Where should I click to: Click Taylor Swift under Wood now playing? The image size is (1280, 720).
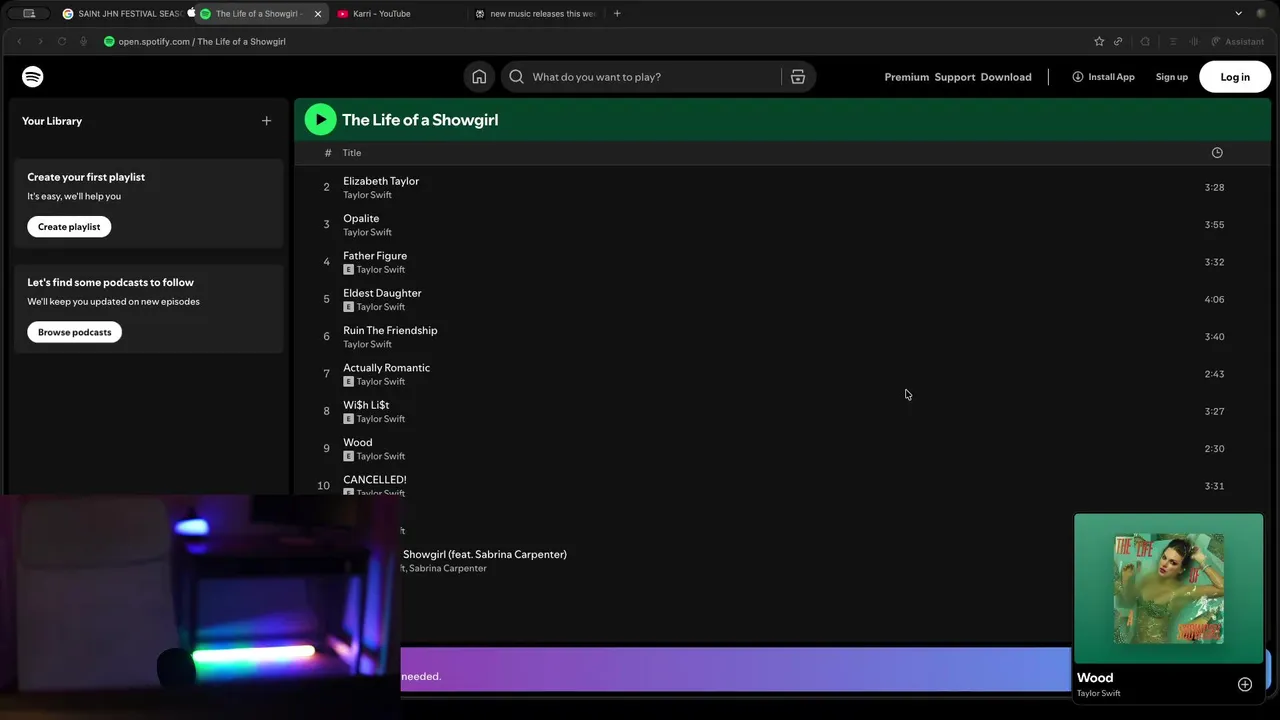(1098, 693)
